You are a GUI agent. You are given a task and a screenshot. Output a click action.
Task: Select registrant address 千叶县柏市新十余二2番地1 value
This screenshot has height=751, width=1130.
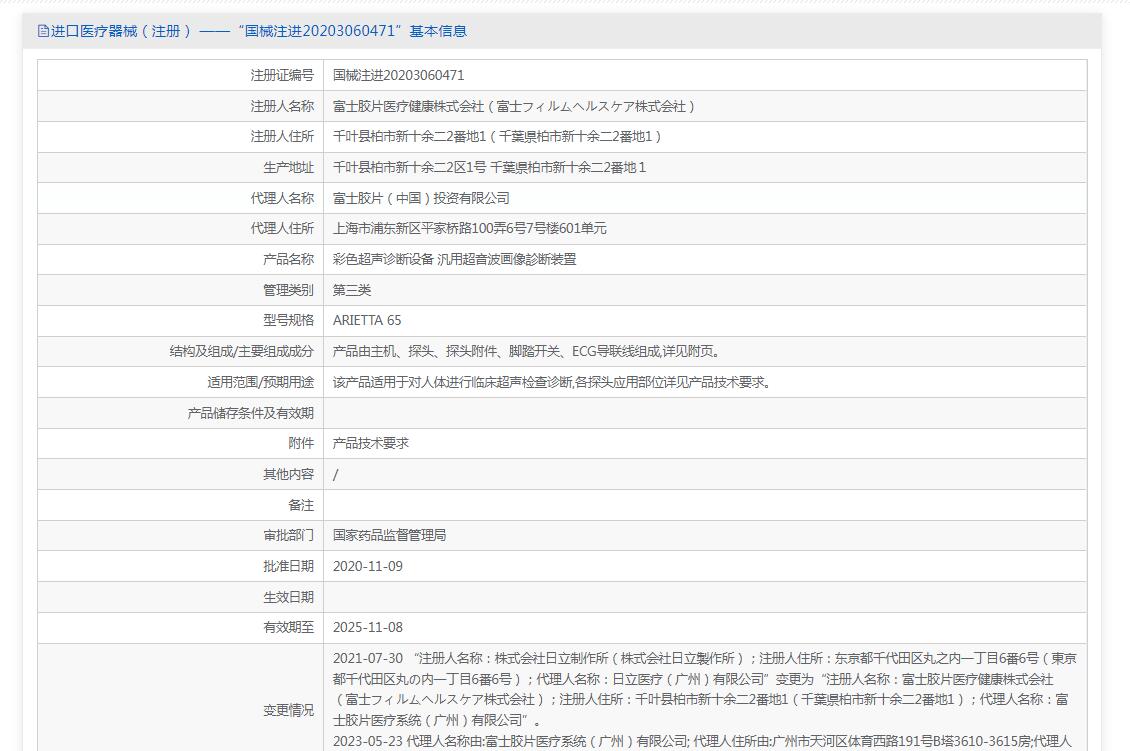(x=497, y=136)
